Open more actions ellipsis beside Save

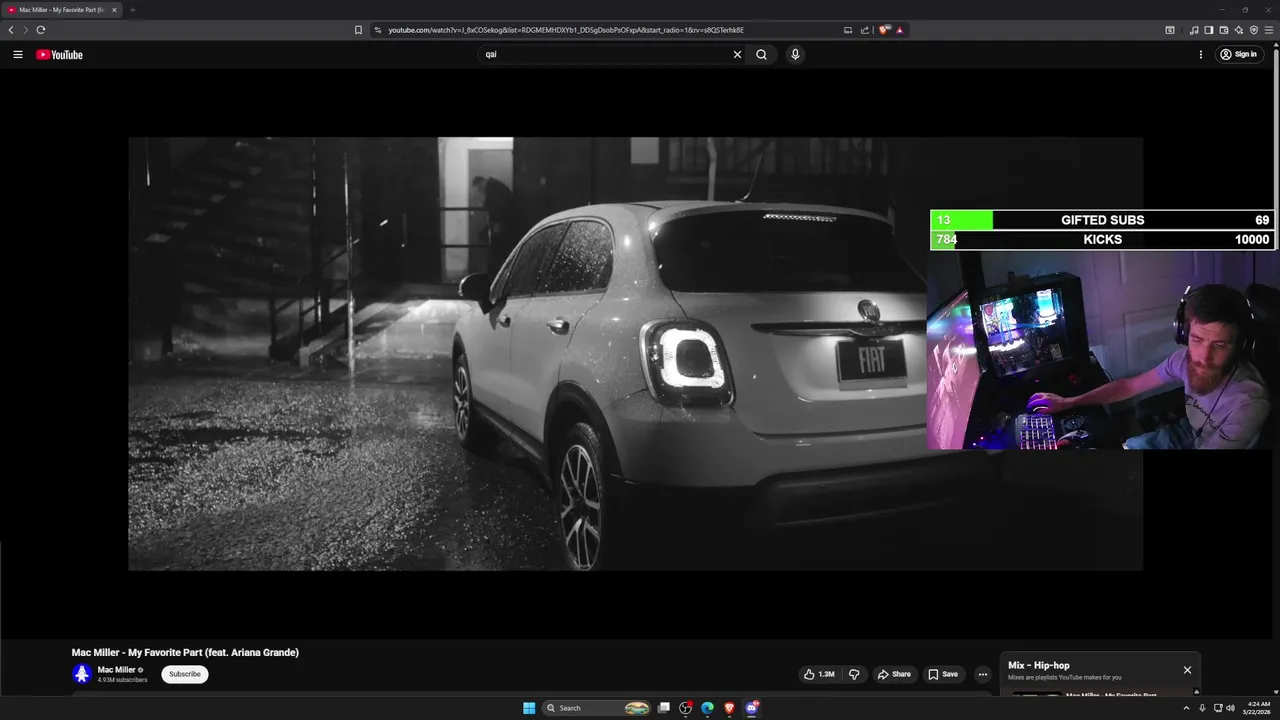982,674
